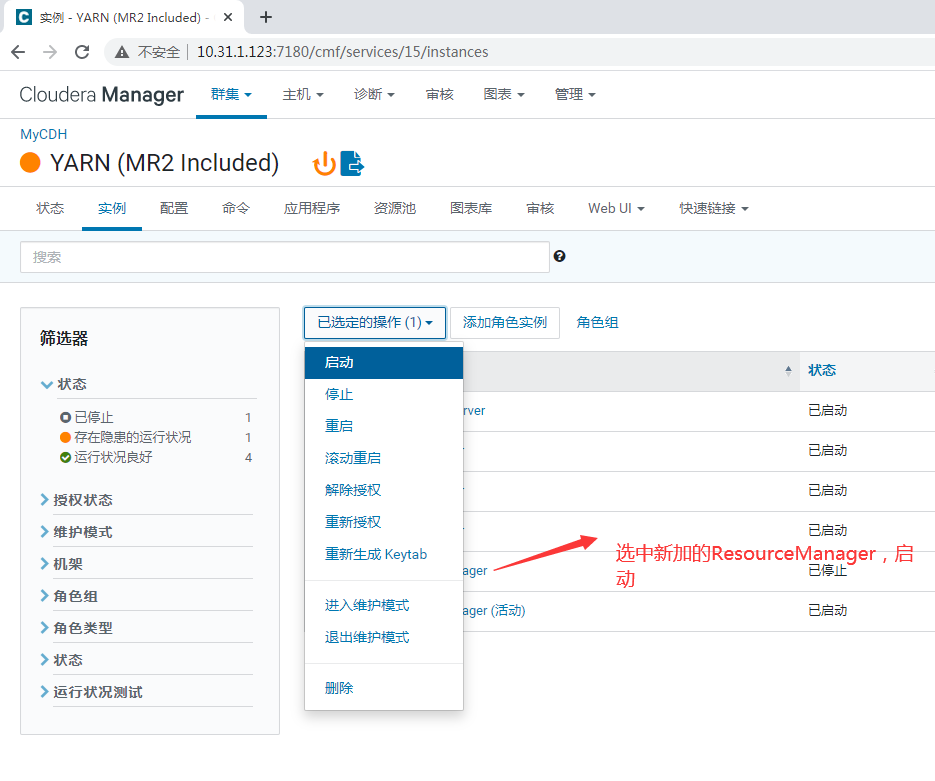Expand the 机架 filter
Image resolution: width=935 pixels, height=781 pixels.
coord(61,564)
